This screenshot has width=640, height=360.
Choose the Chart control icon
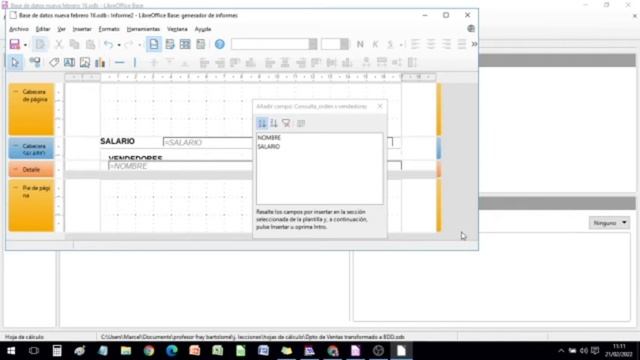coord(100,62)
